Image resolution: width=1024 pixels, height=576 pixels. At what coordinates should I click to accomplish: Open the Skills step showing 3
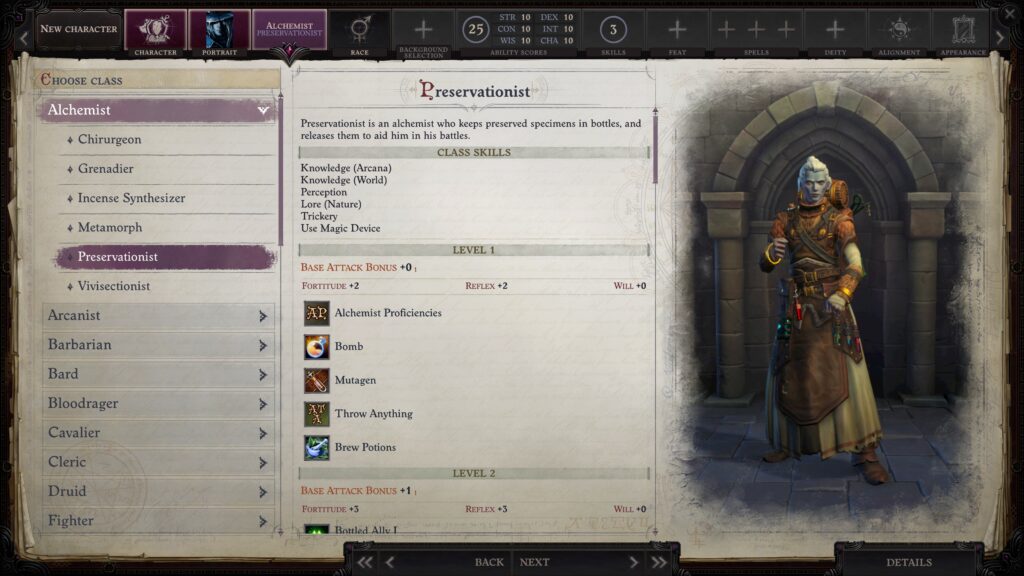613,29
